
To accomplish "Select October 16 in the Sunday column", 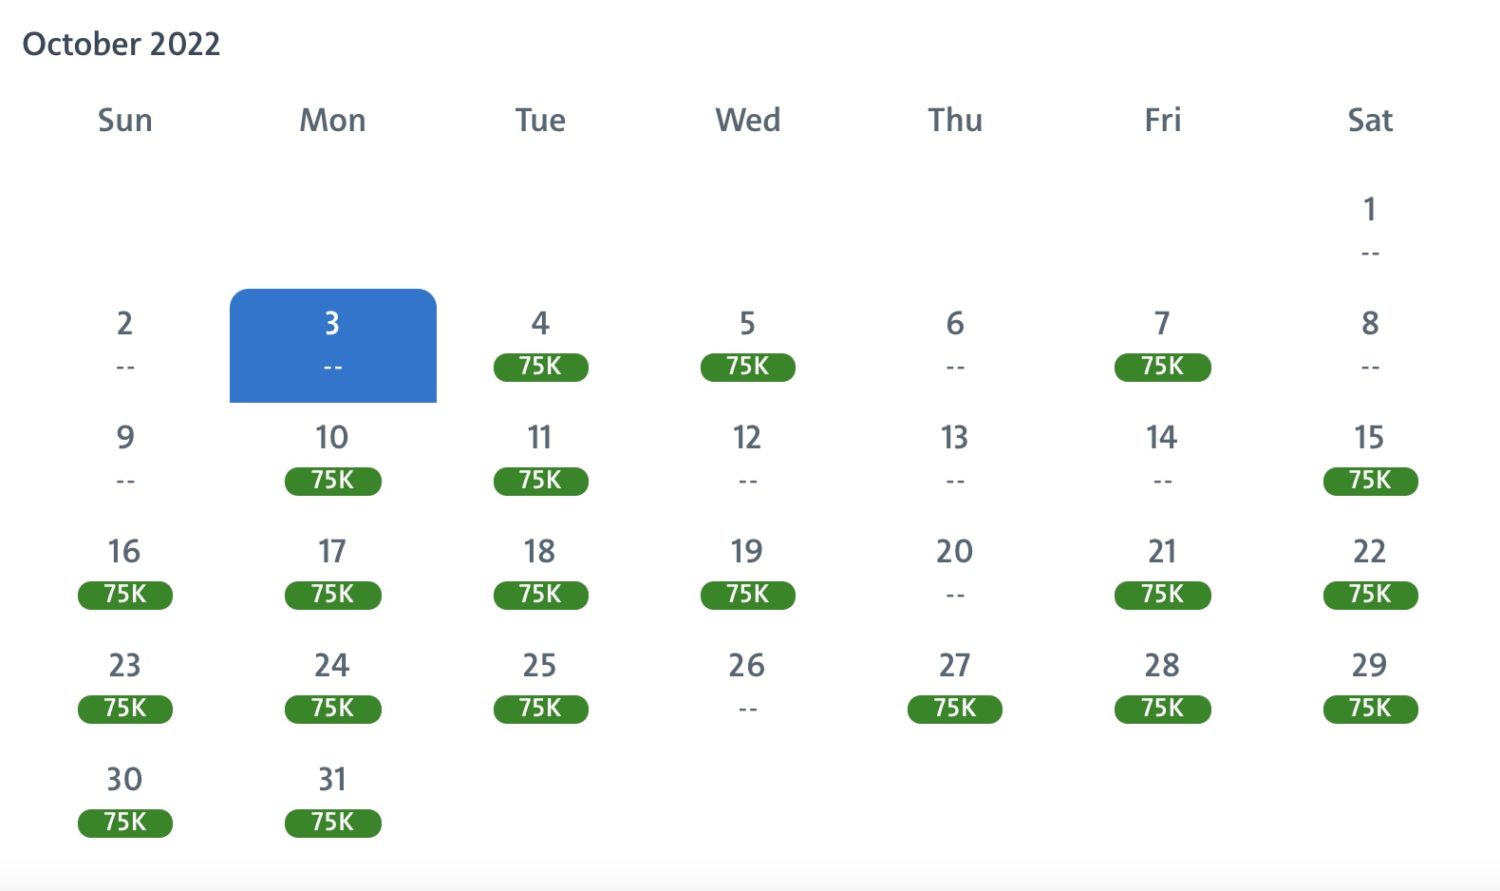I will click(124, 572).
